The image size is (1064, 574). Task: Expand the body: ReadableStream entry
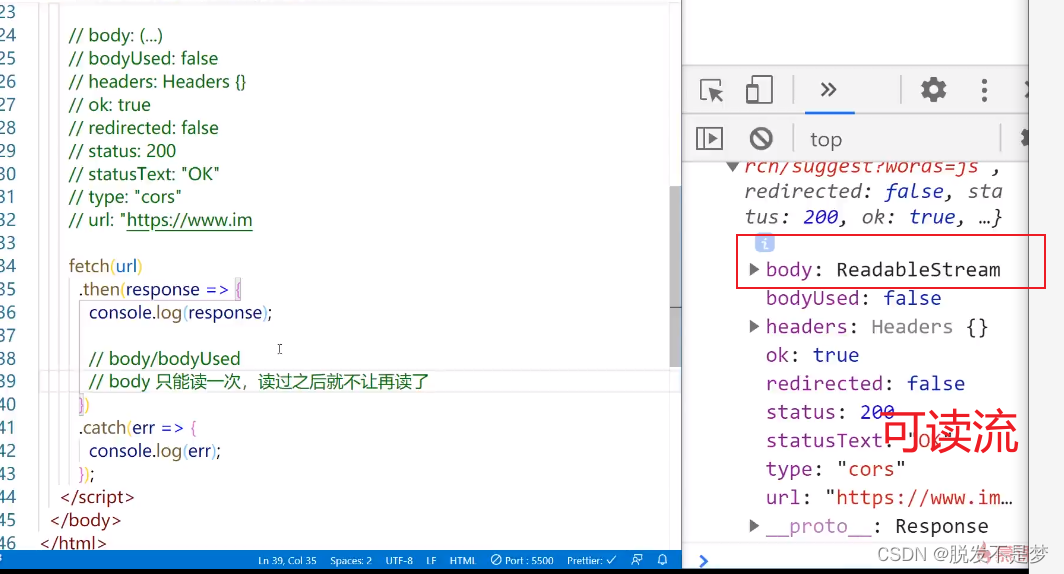coord(753,269)
